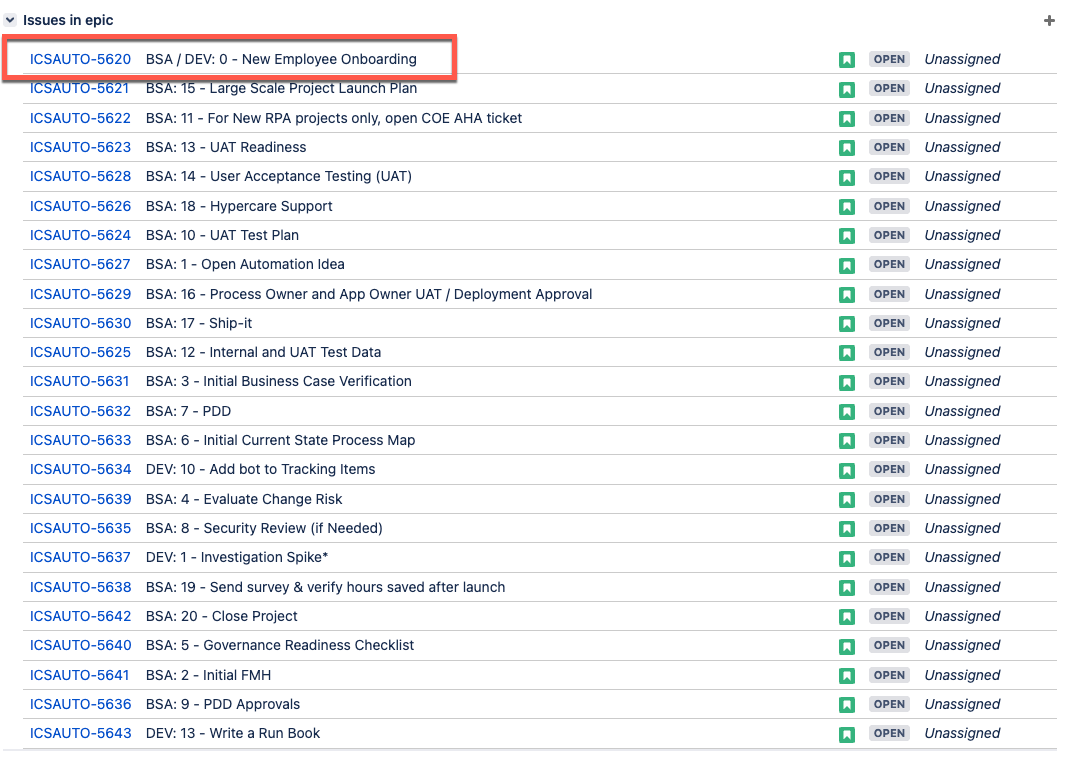Open issue link ICSAUTO-5643

[80, 733]
